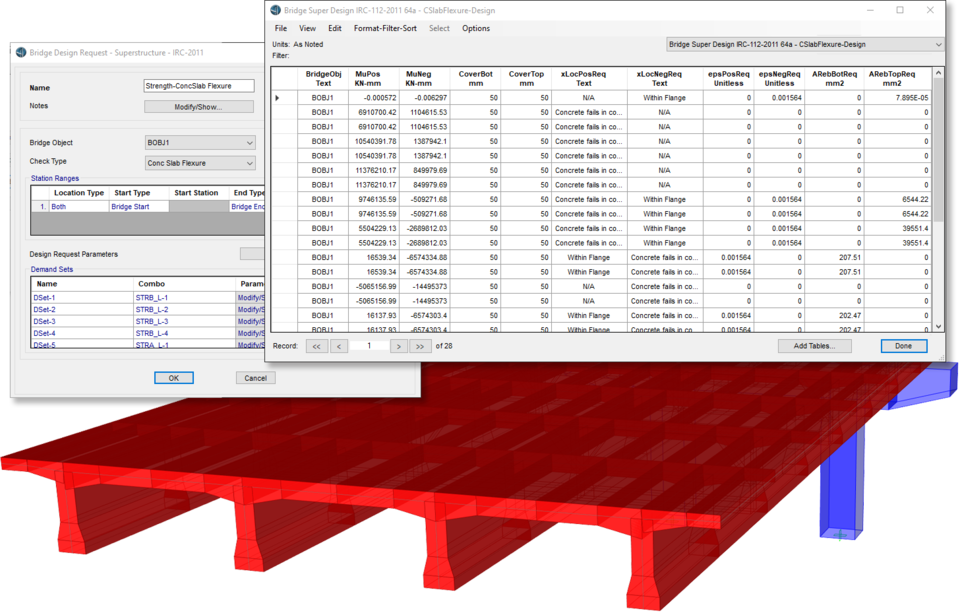Click the app icon in Bridge Super Design title bar
This screenshot has height=613, width=960.
point(275,10)
